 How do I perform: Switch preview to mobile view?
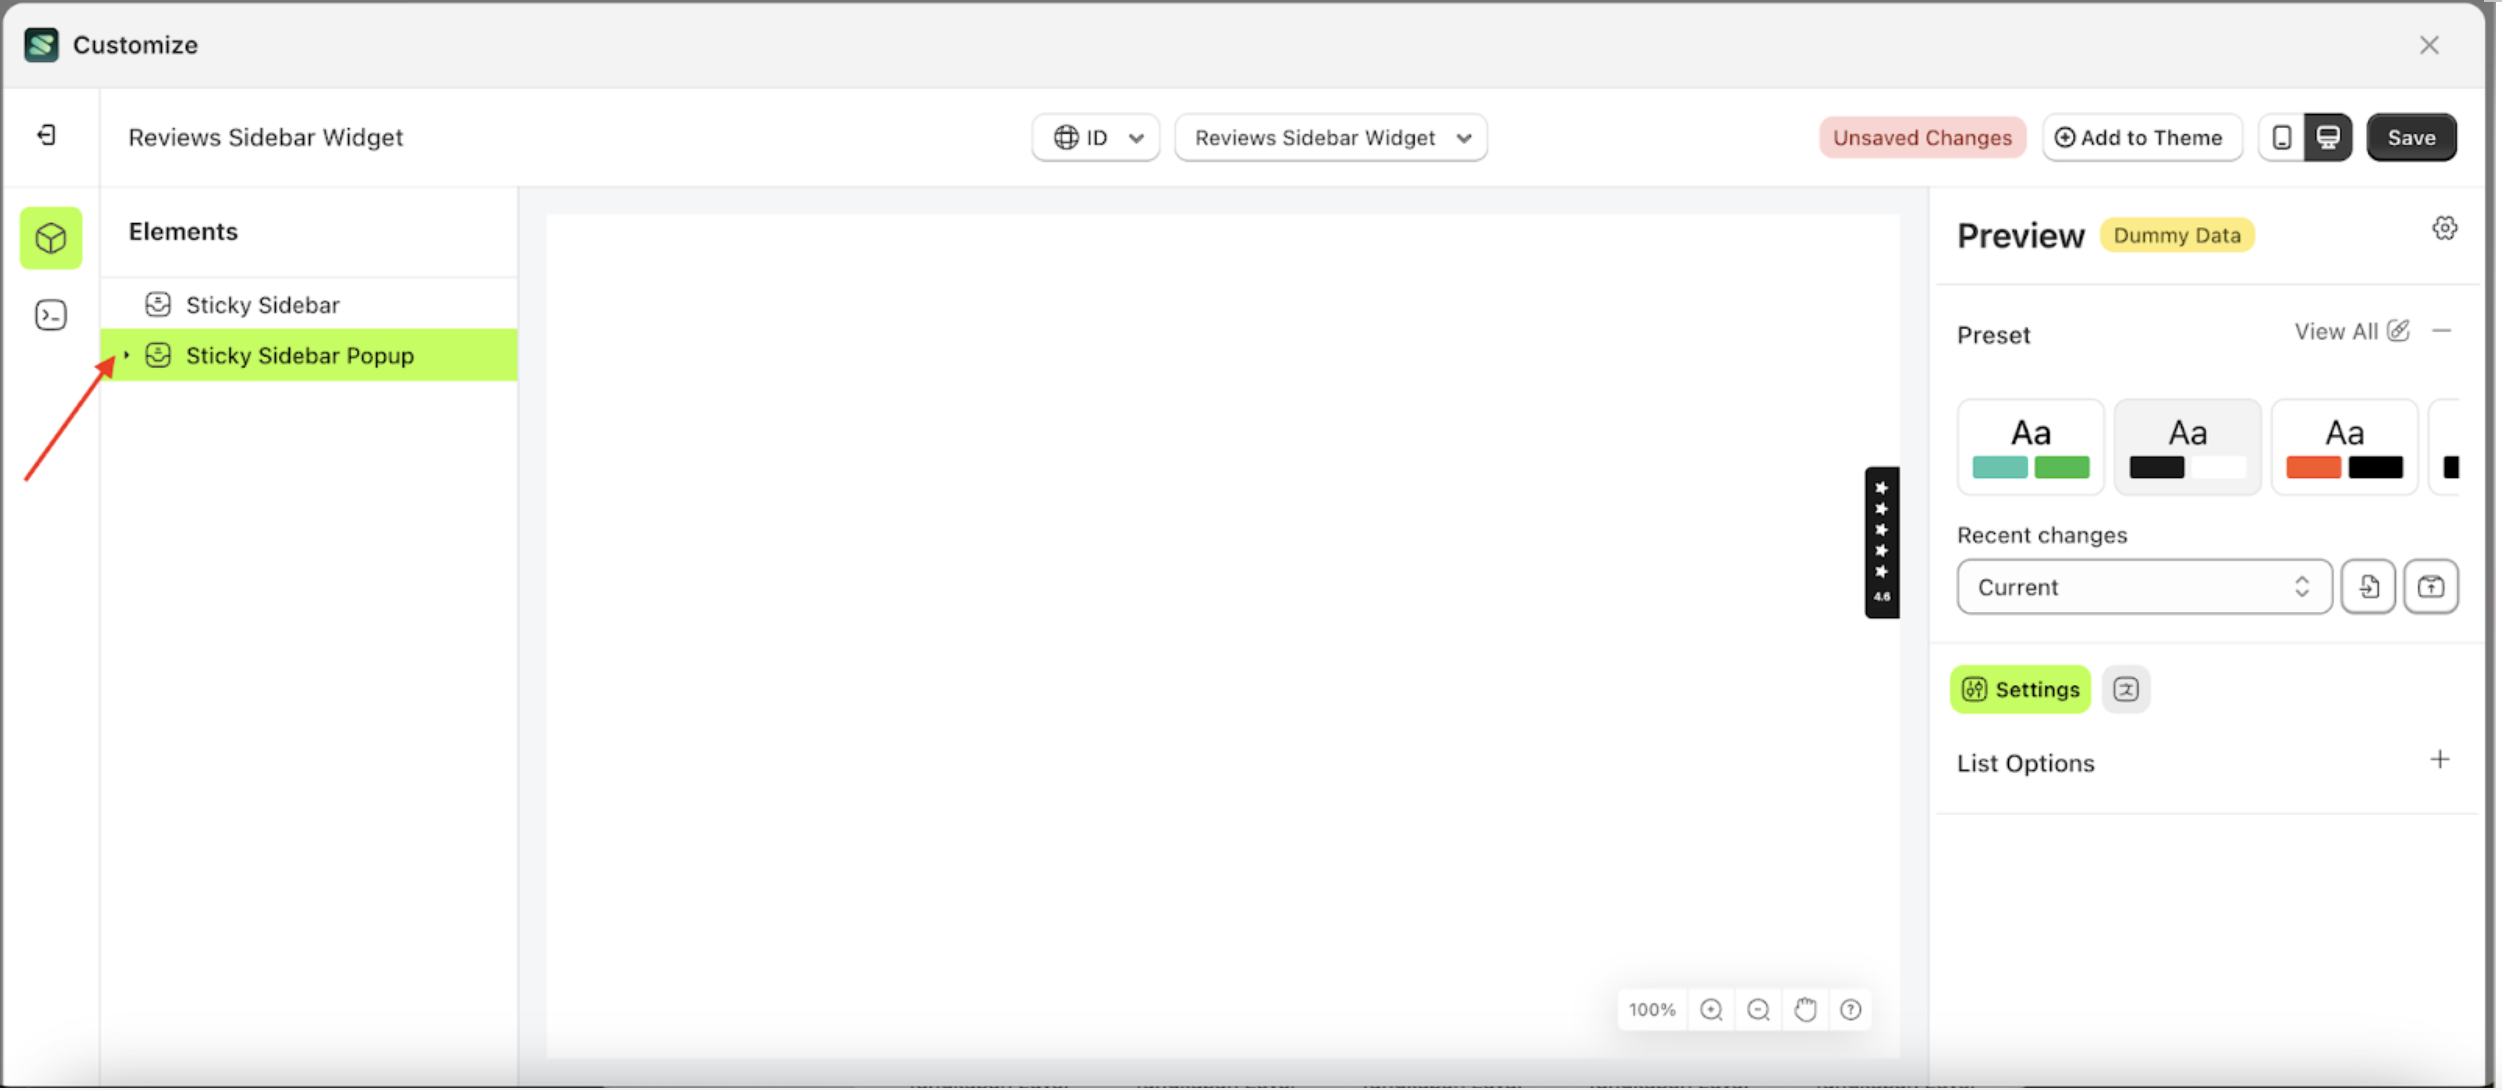[2281, 137]
